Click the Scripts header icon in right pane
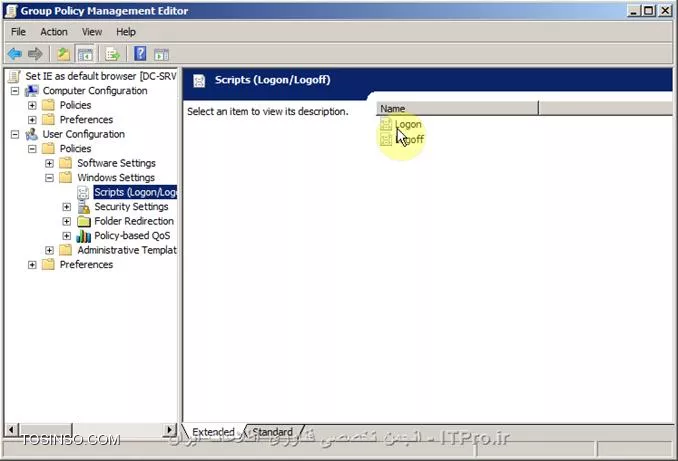This screenshot has width=678, height=461. click(199, 80)
